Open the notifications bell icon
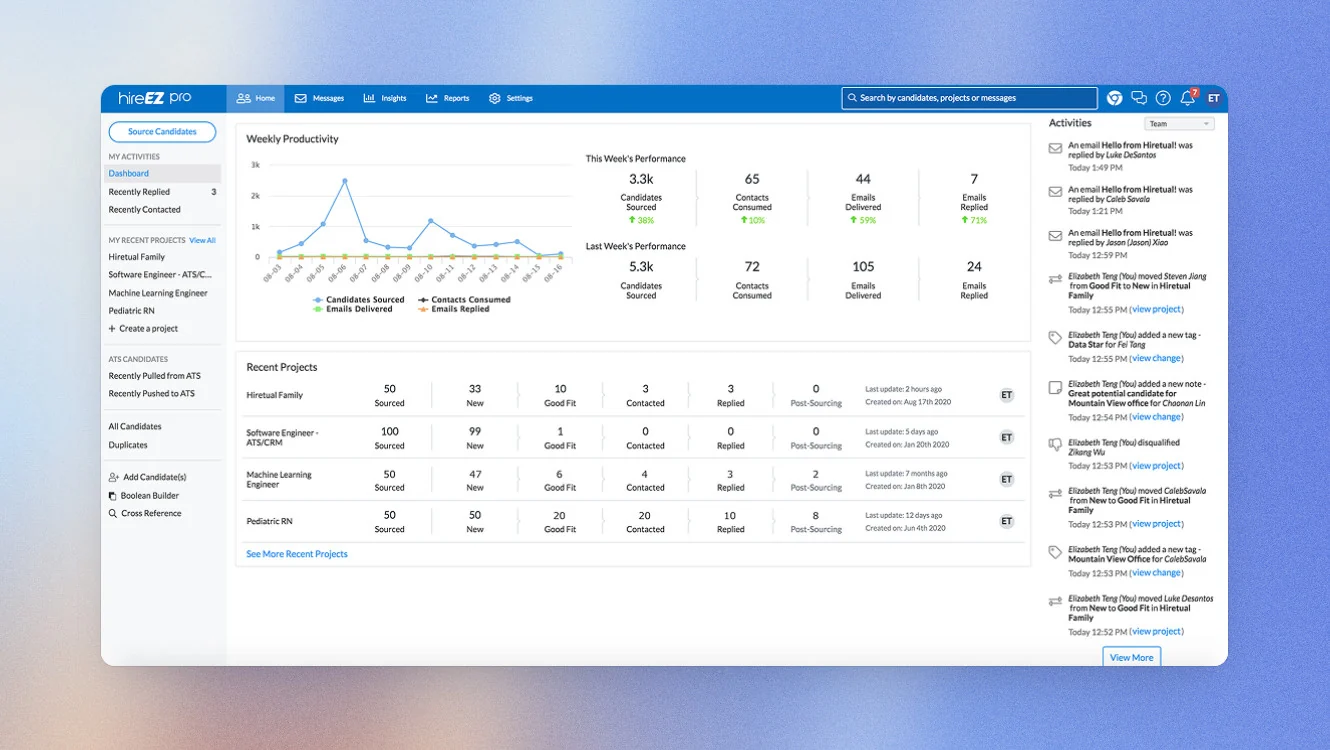Viewport: 1330px width, 750px height. click(x=1188, y=97)
